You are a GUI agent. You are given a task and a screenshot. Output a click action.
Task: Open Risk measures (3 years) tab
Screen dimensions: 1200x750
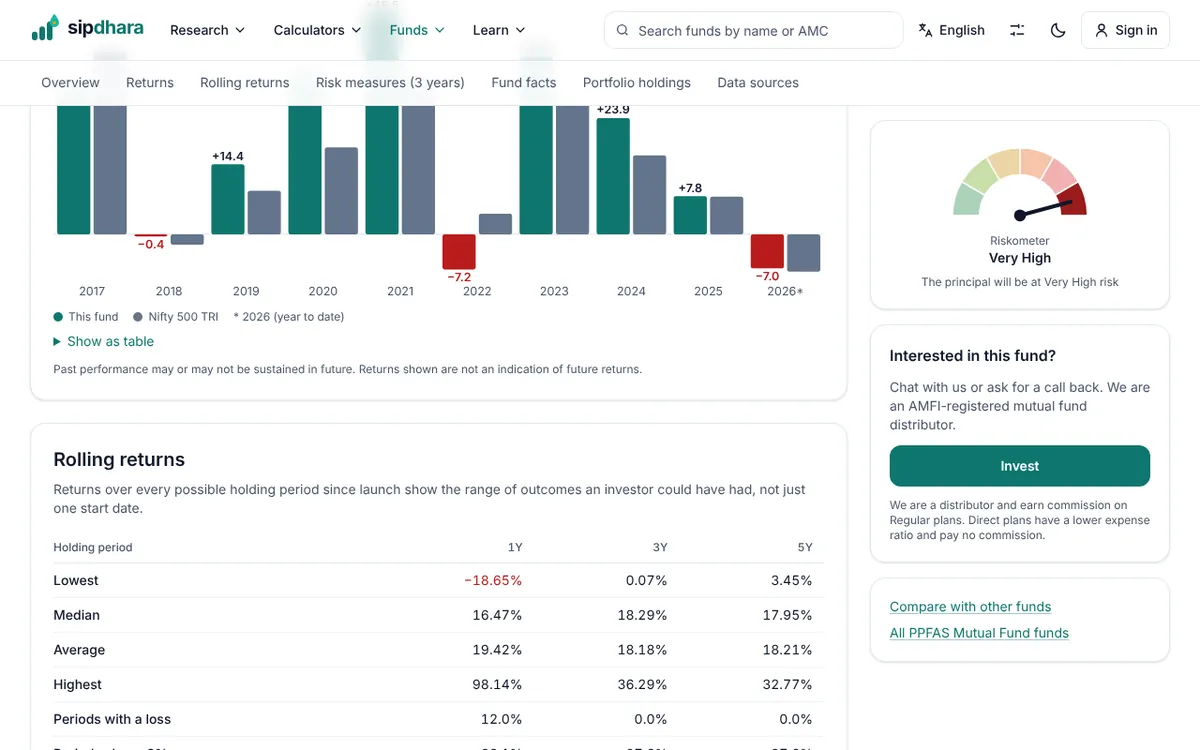pos(390,82)
